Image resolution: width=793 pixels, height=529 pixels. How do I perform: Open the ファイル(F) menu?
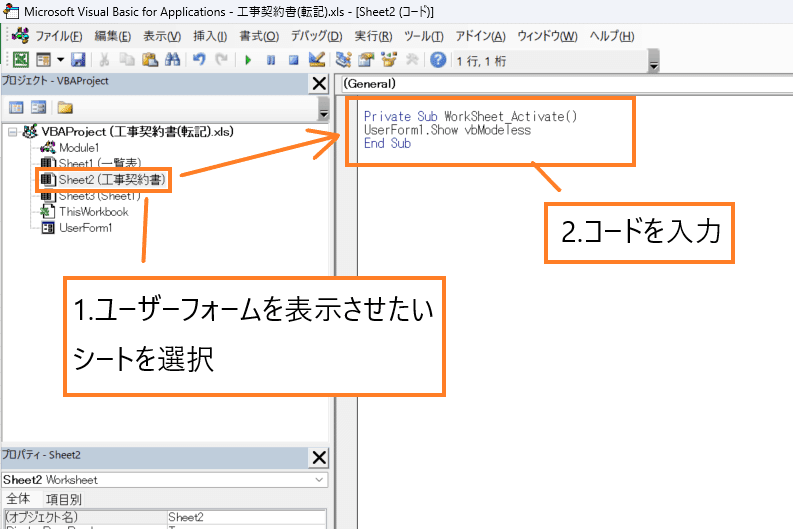click(59, 36)
